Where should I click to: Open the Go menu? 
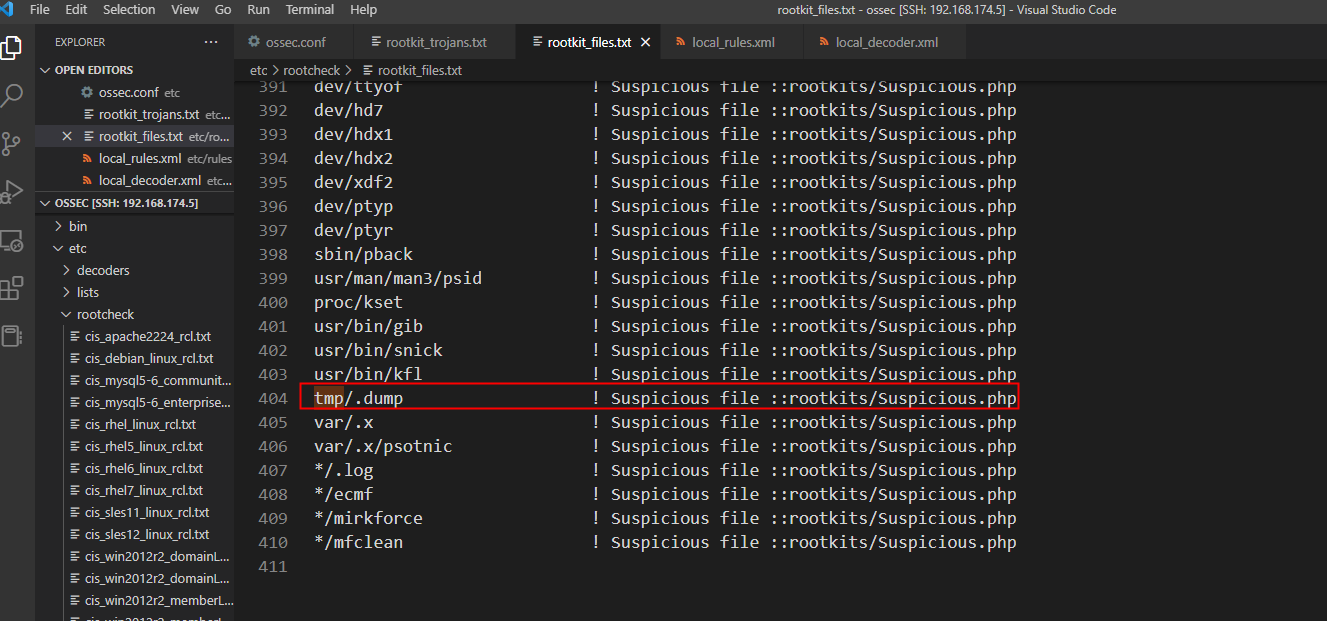pos(223,10)
